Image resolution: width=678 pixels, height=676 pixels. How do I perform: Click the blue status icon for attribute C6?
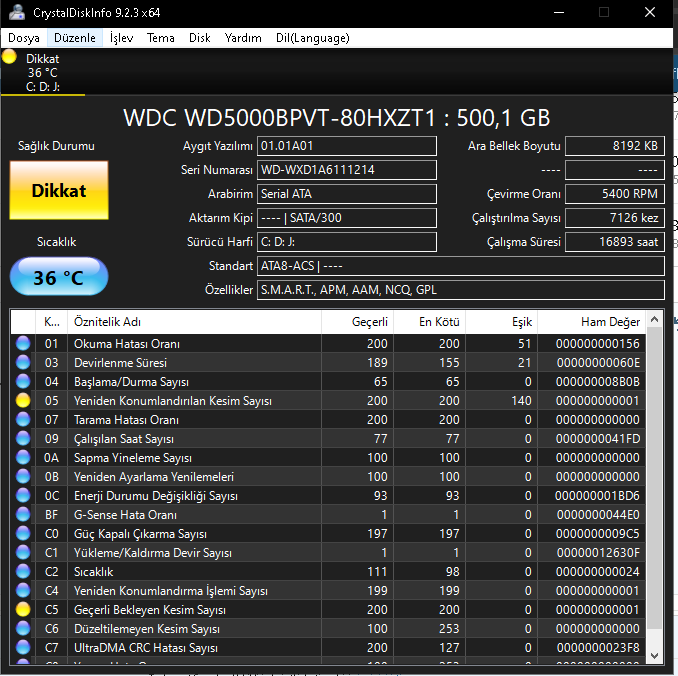pyautogui.click(x=23, y=629)
